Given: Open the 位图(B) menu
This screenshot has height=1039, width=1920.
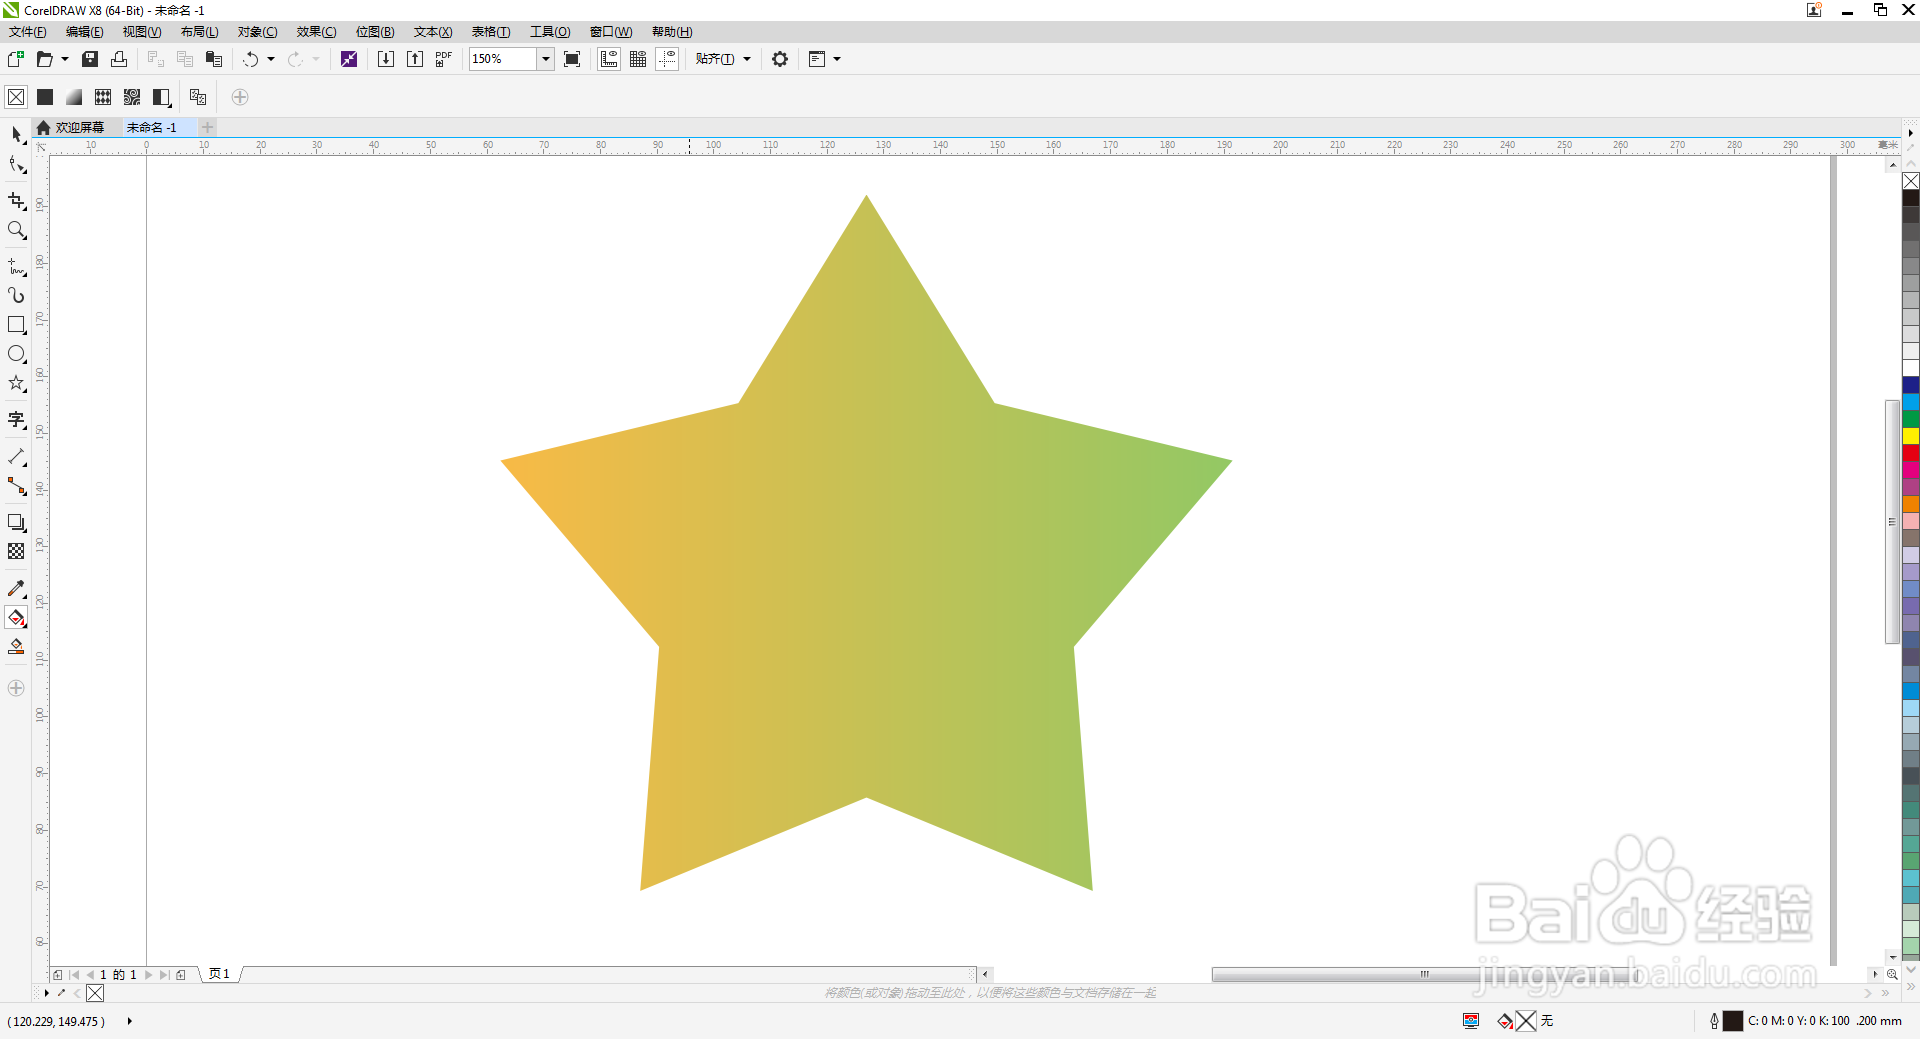Looking at the screenshot, I should point(375,32).
